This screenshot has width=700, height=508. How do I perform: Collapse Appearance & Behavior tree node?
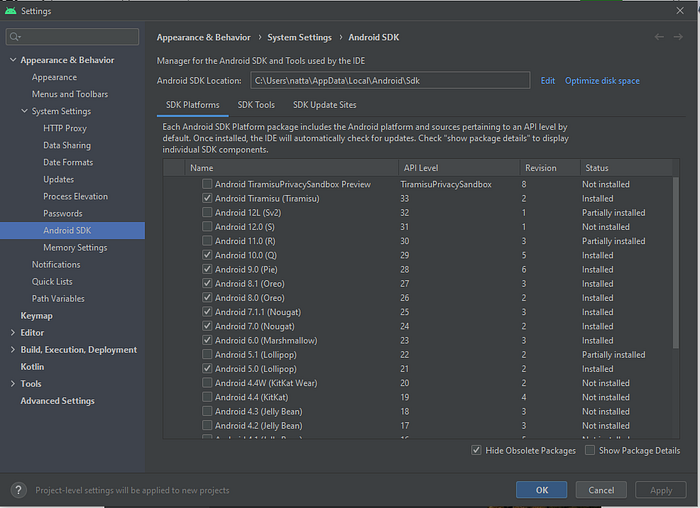click(13, 60)
